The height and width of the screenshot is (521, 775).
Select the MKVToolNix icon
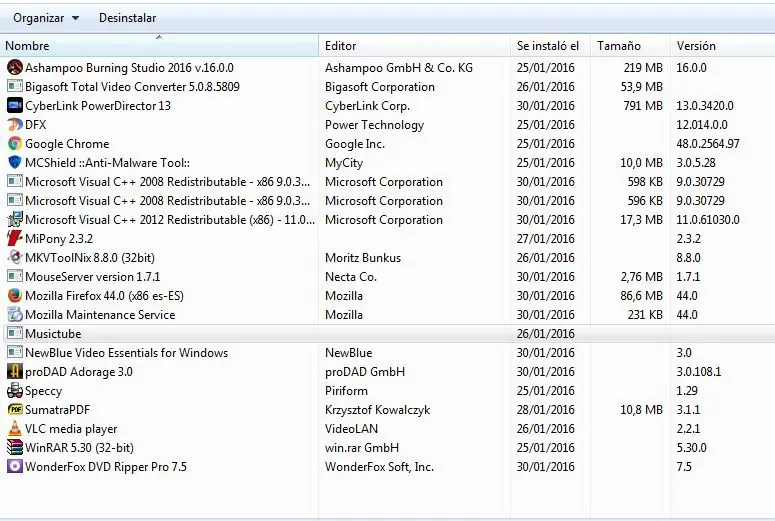click(x=15, y=258)
